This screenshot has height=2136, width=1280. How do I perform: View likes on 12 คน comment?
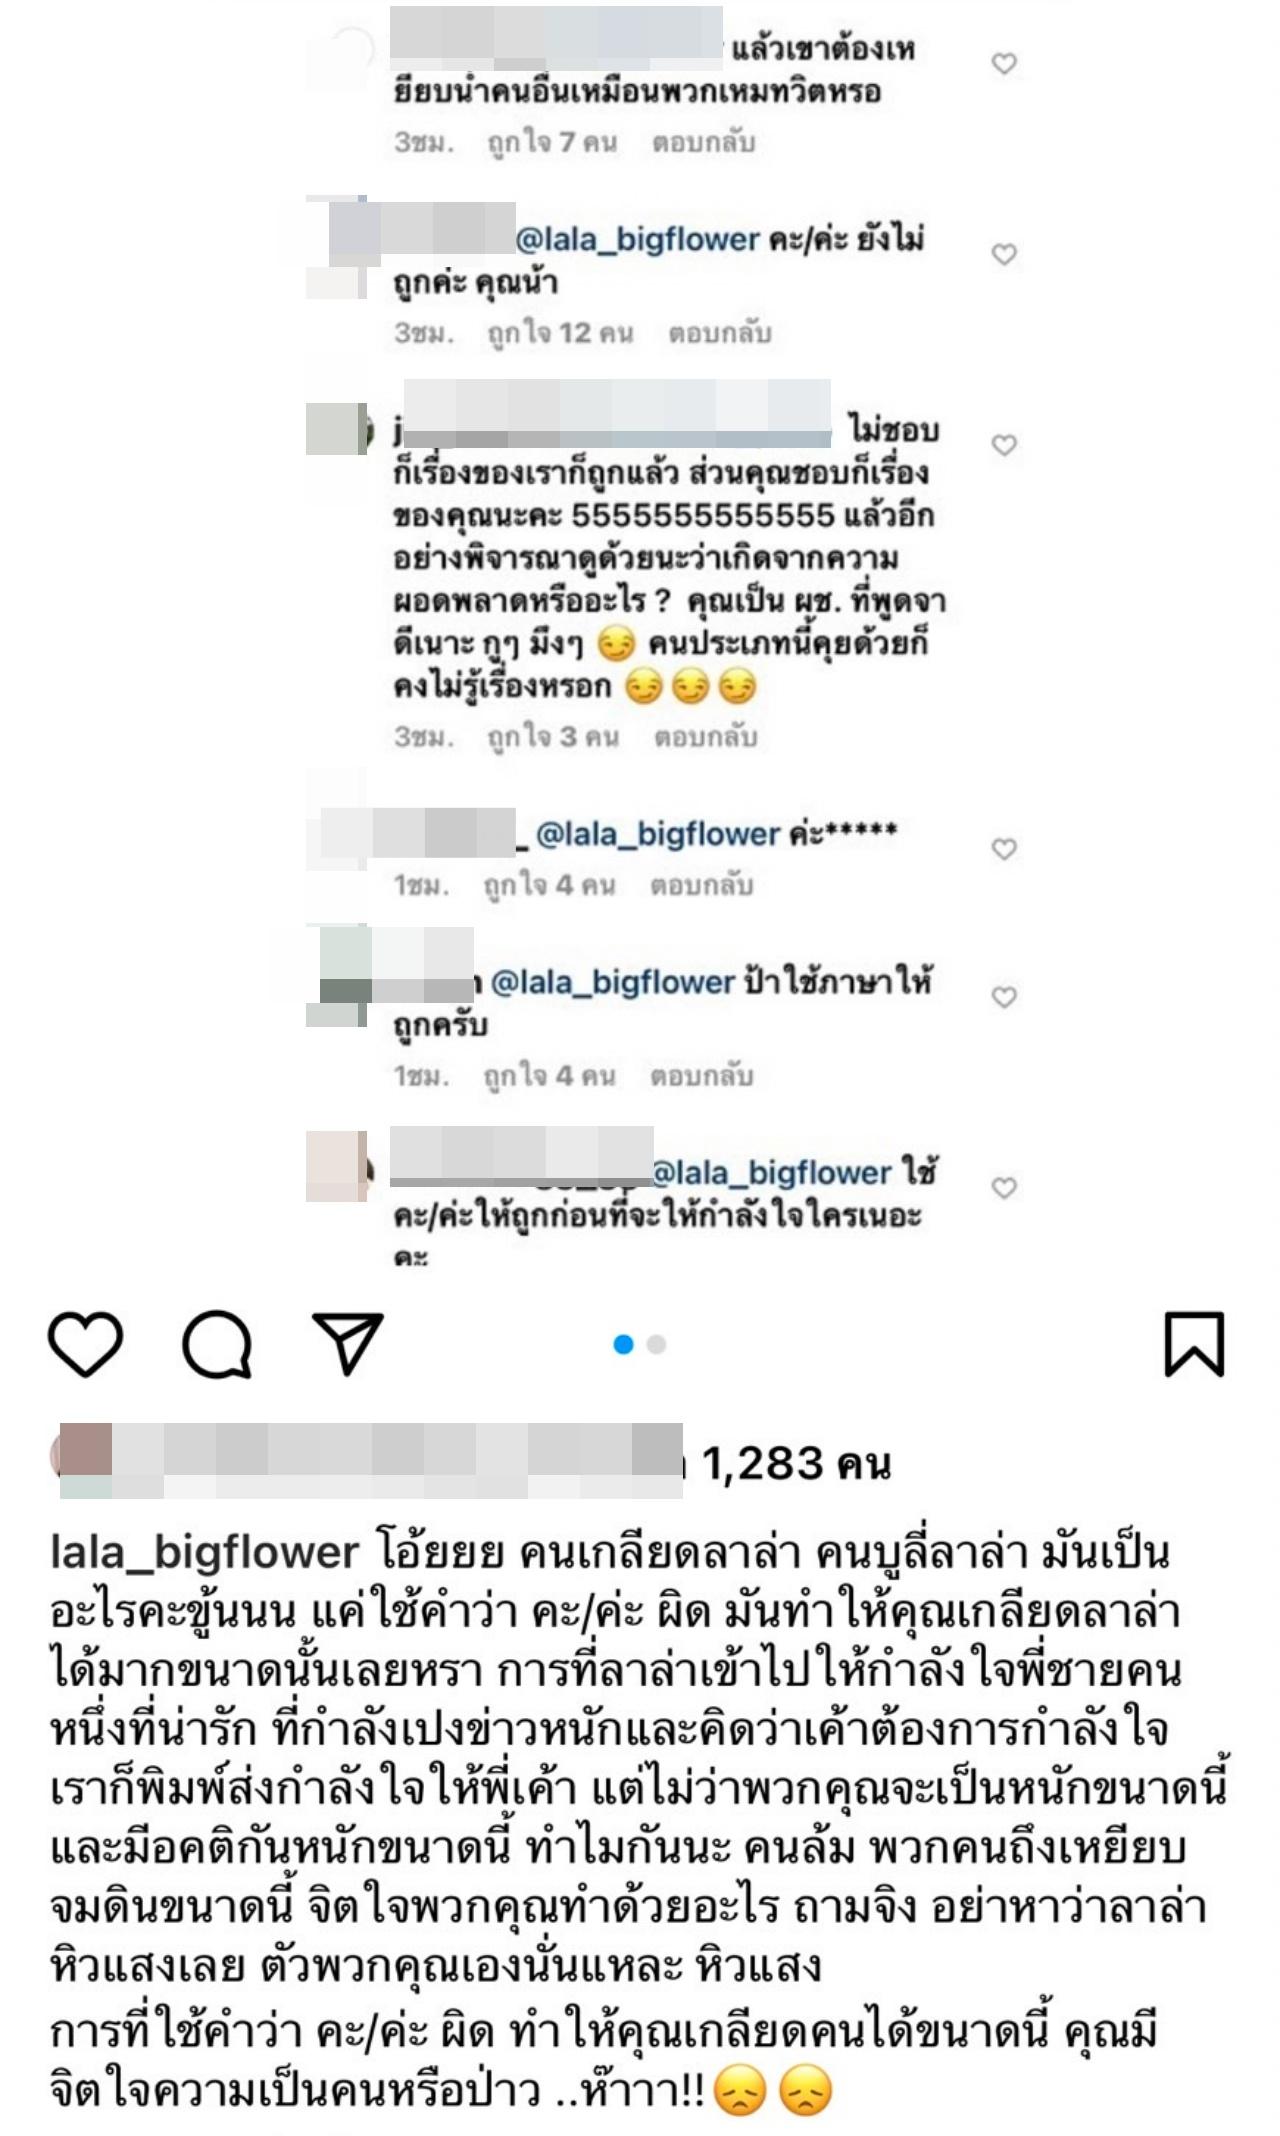[560, 333]
